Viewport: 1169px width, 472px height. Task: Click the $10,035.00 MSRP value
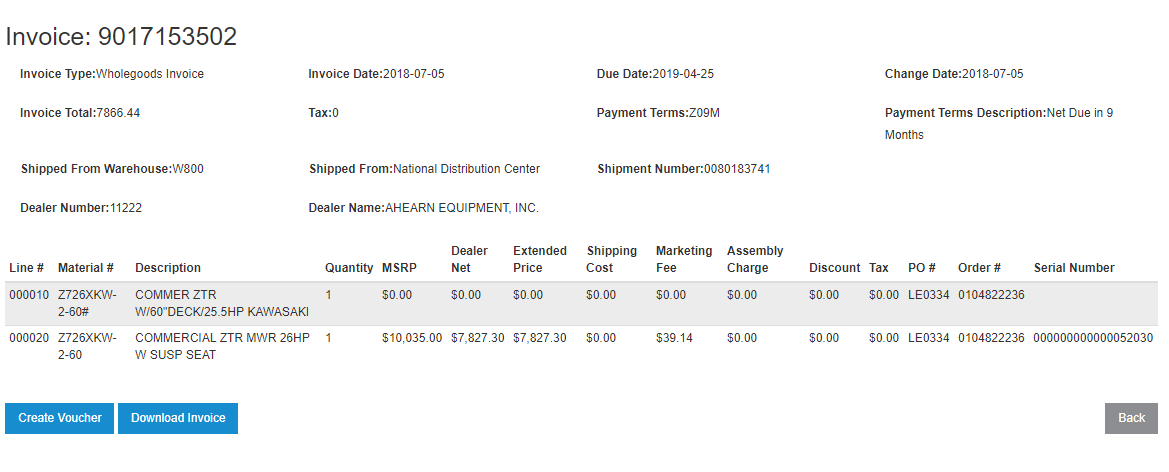coord(412,338)
